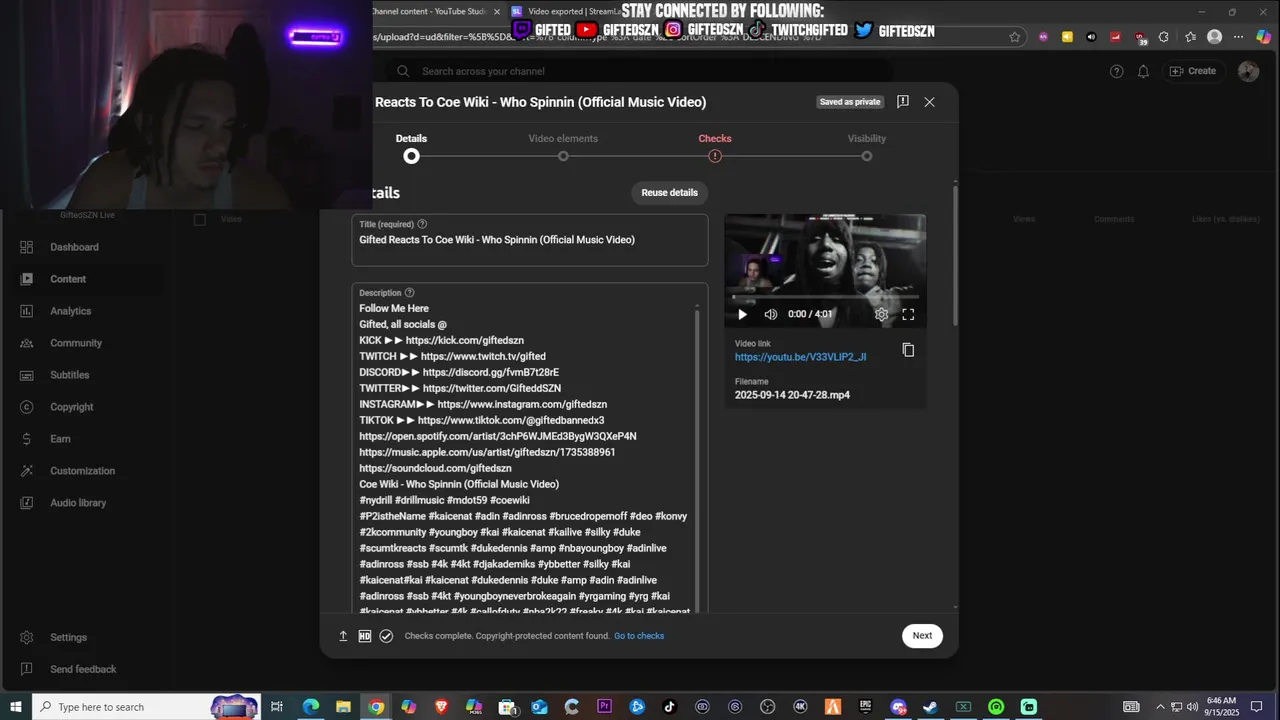This screenshot has width=1280, height=720.
Task: Click the checks complete checkmark icon
Action: coord(386,636)
